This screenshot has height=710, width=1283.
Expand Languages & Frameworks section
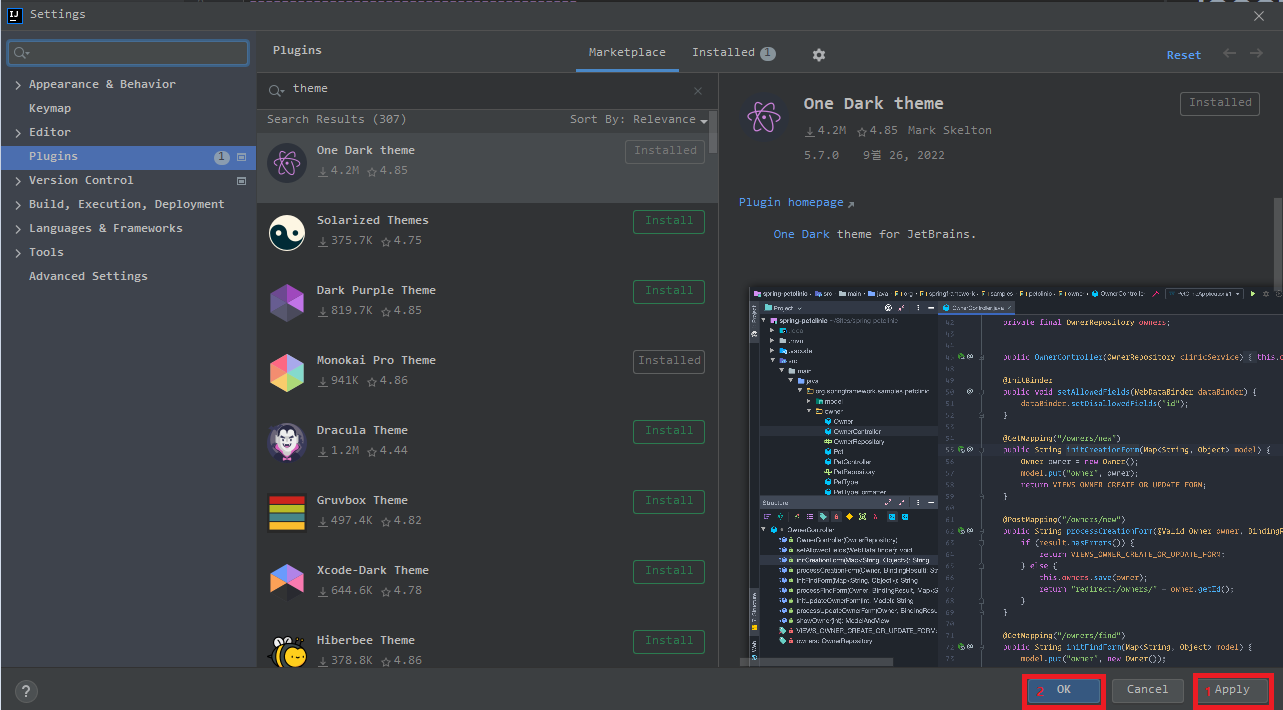click(x=18, y=229)
